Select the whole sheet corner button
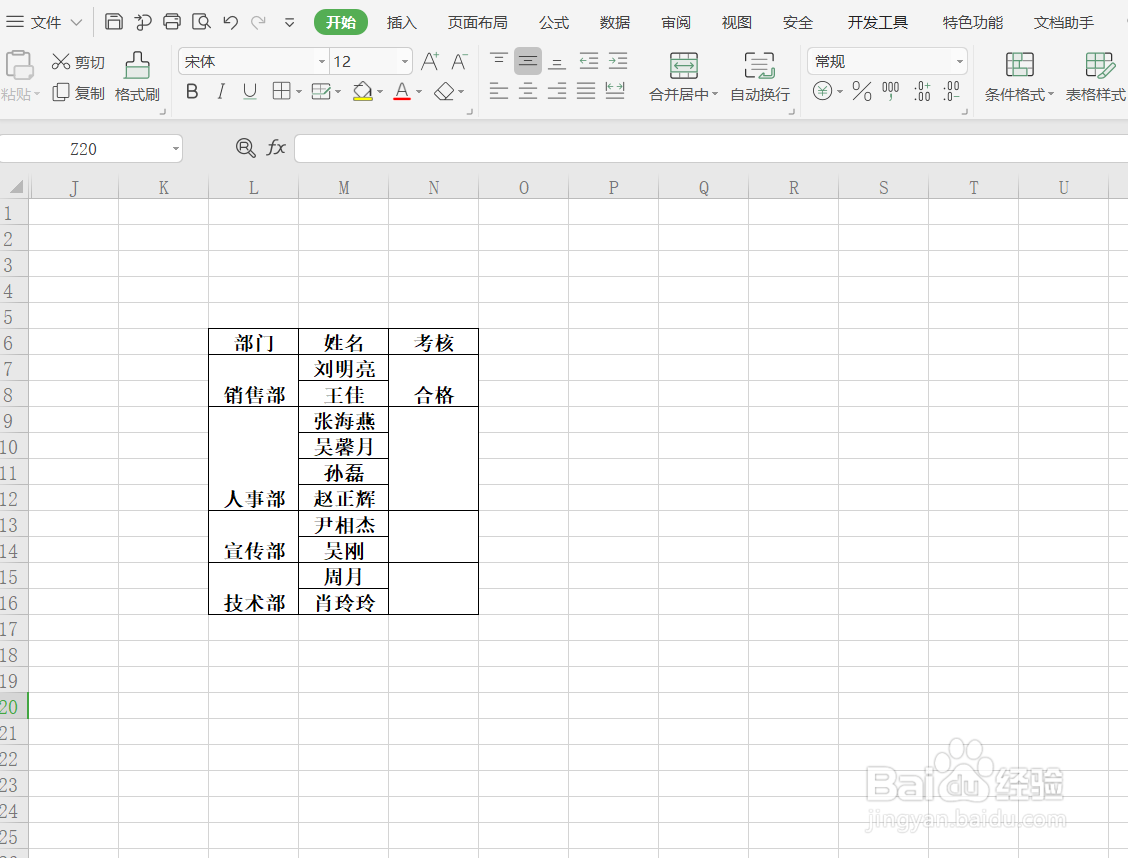The width and height of the screenshot is (1128, 858). [x=14, y=188]
